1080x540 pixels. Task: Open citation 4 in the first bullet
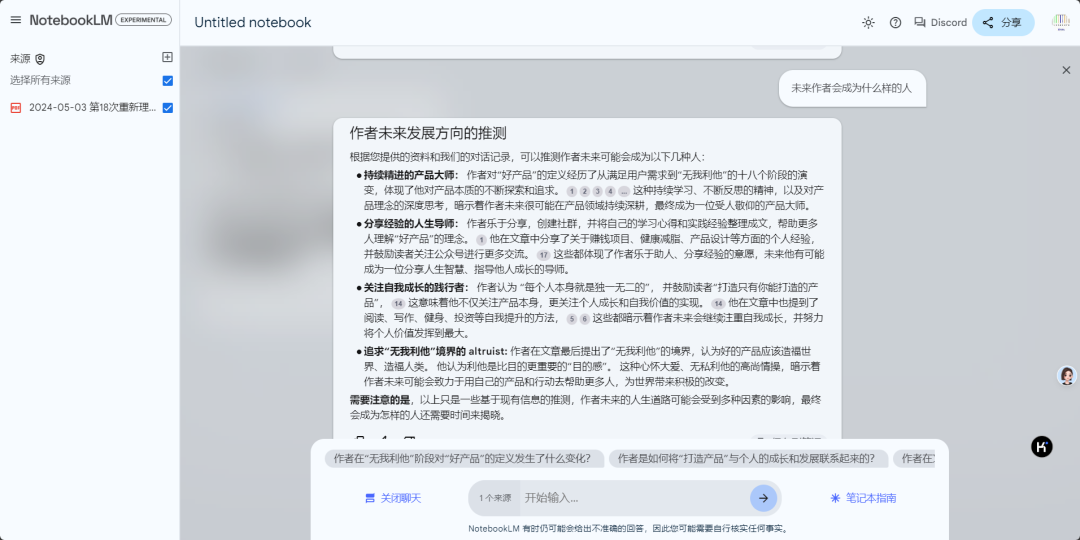610,191
